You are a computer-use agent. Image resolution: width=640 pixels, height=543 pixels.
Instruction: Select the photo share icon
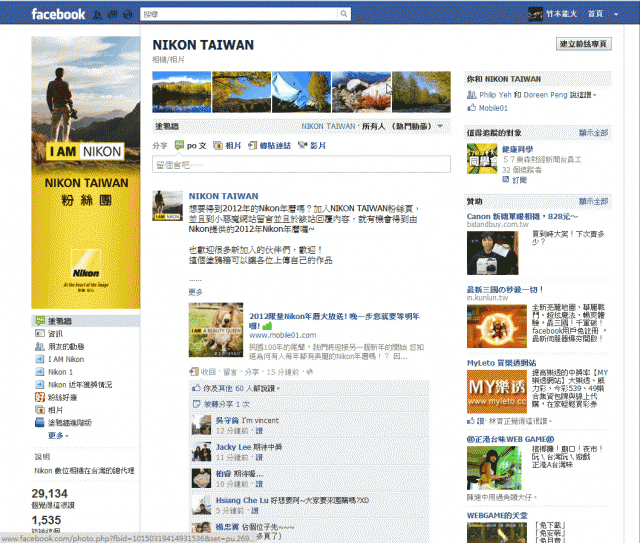(218, 145)
